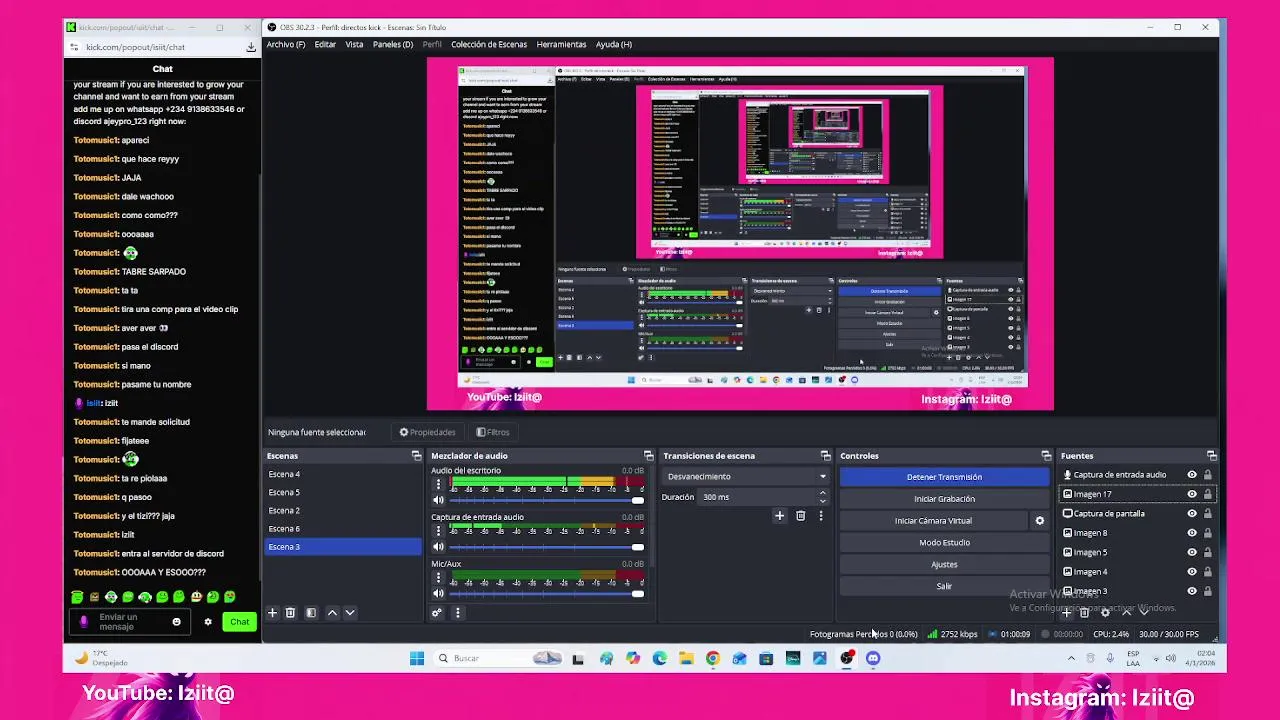Open Archivo (F) menu
The width and height of the screenshot is (1280, 720).
tap(286, 44)
